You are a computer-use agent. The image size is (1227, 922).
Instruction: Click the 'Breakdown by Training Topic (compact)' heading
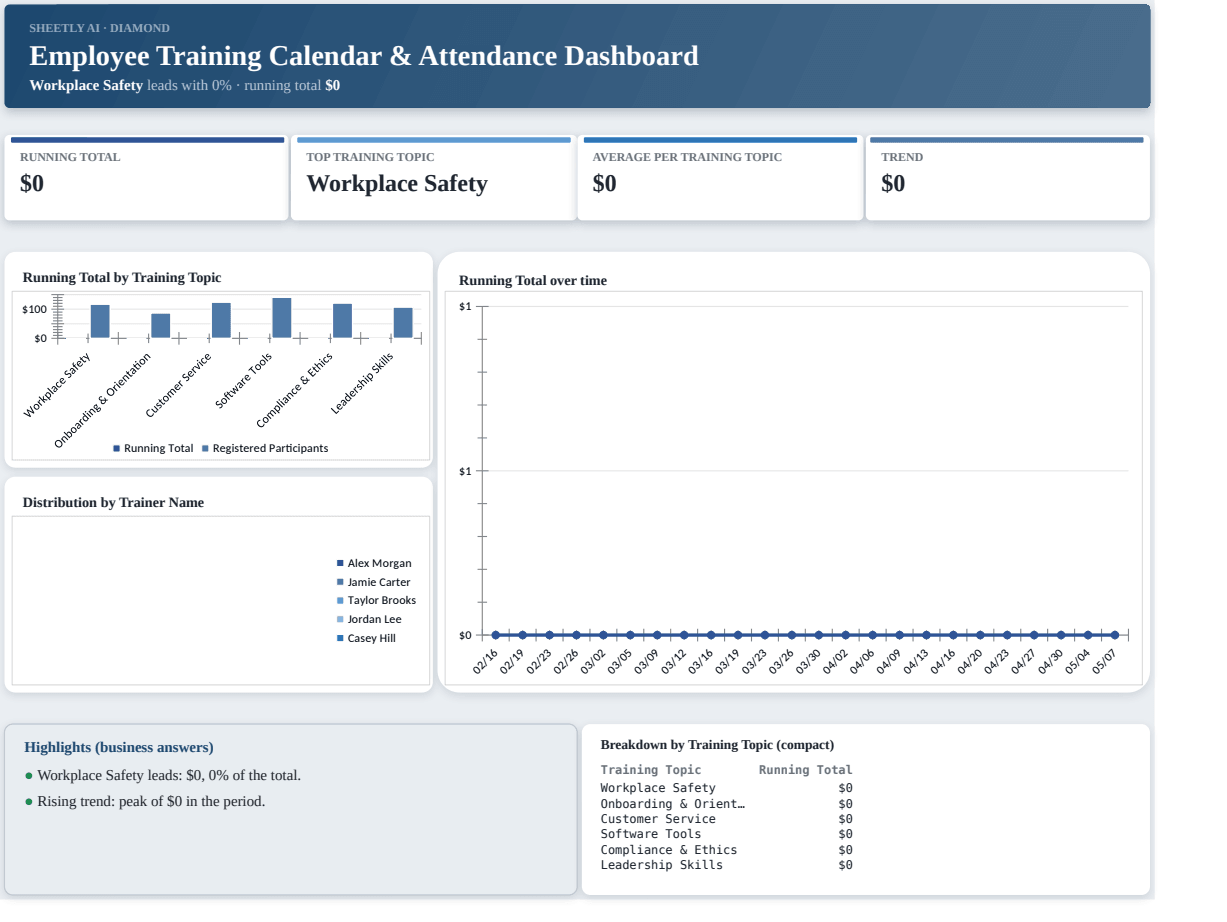pyautogui.click(x=717, y=745)
